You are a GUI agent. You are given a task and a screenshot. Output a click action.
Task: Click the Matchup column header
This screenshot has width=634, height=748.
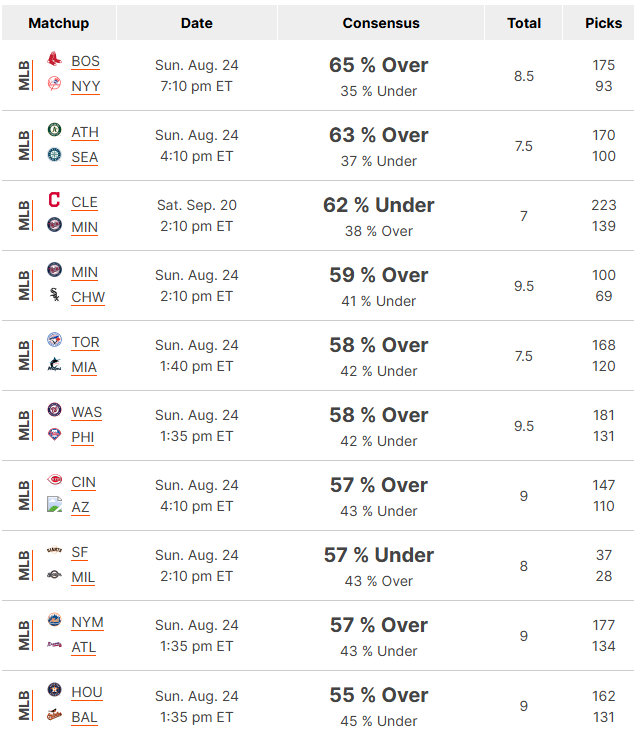[x=59, y=23]
